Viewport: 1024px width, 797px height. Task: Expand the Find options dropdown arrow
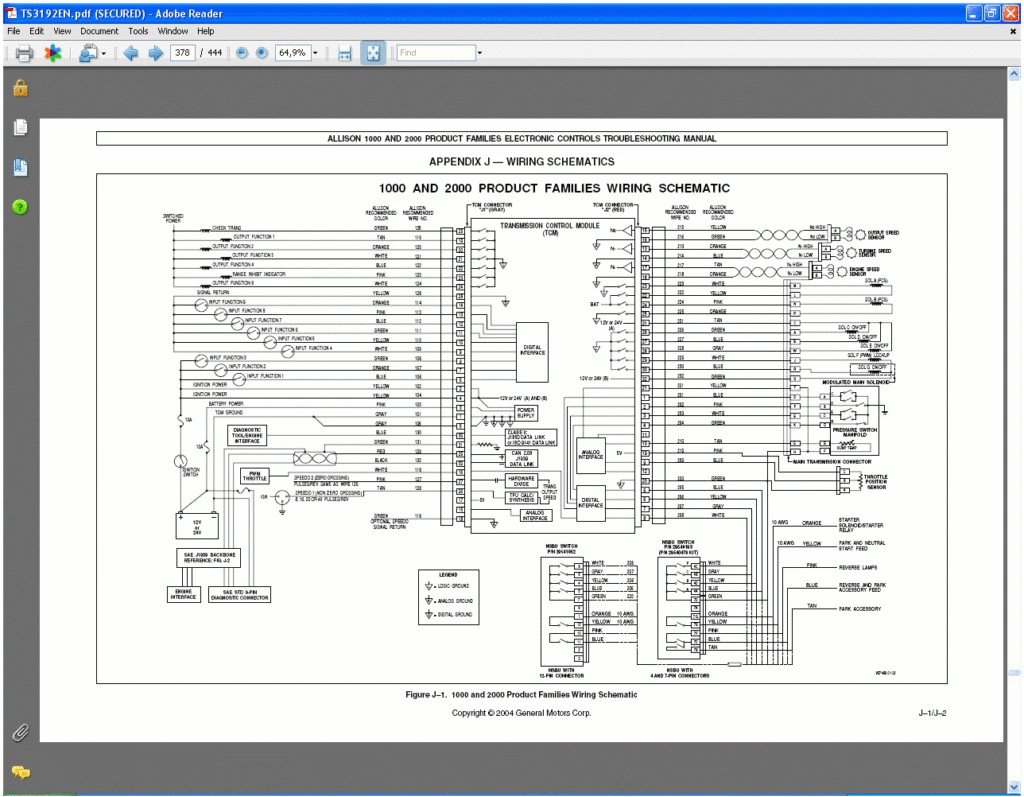(x=479, y=53)
